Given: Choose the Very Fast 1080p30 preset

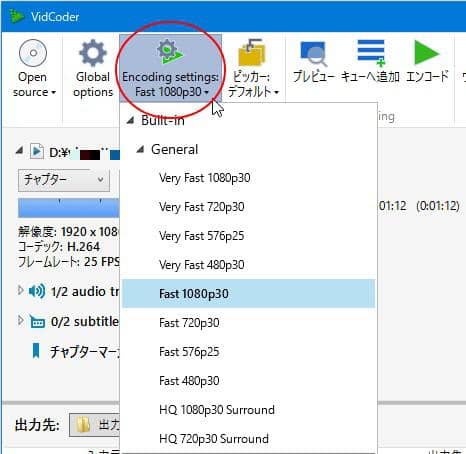Looking at the screenshot, I should pos(248,178).
